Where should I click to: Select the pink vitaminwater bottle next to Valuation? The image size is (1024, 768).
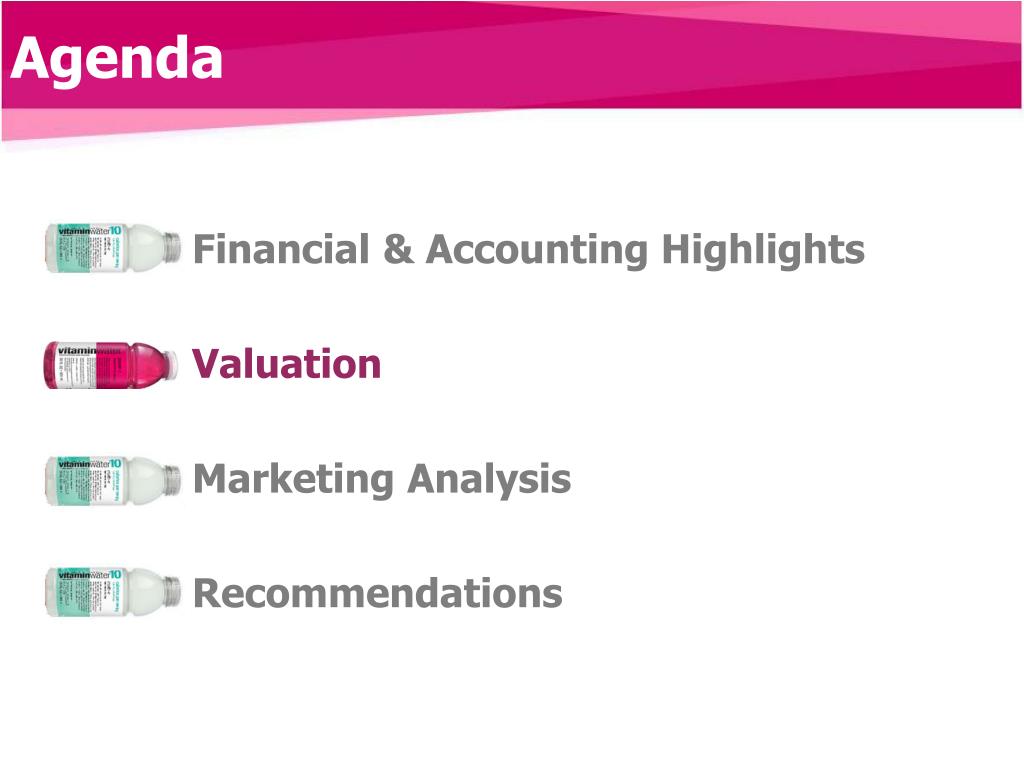click(x=111, y=364)
